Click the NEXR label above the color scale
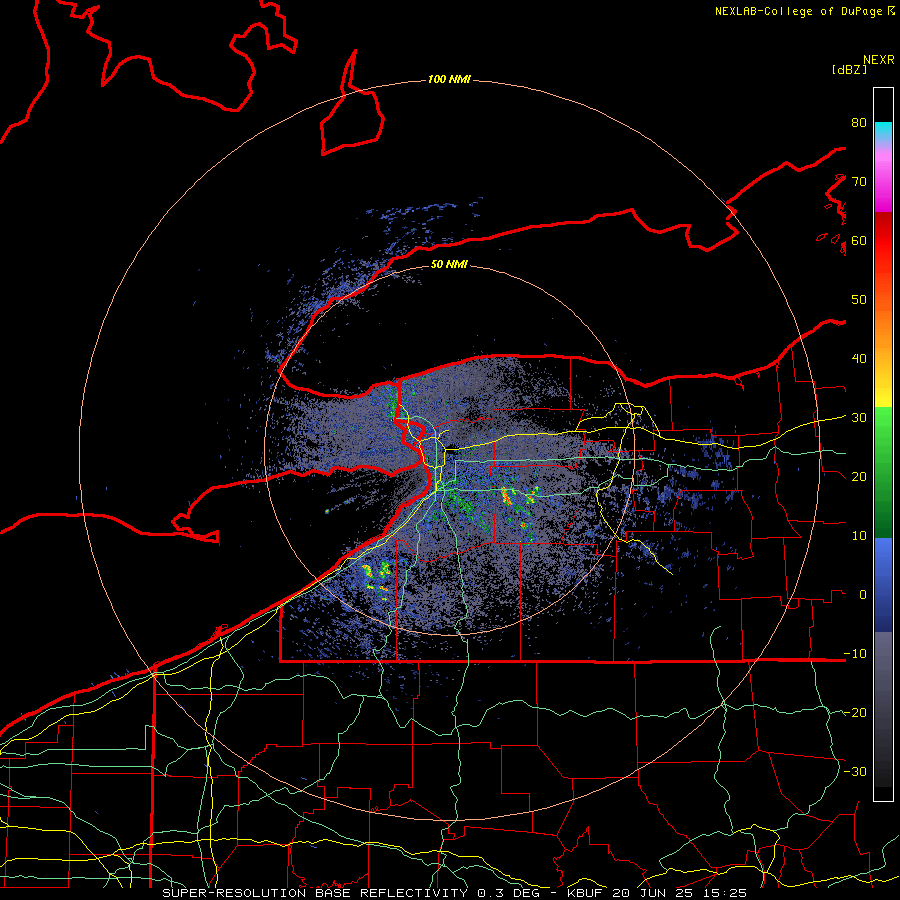The image size is (900, 900). (x=879, y=60)
